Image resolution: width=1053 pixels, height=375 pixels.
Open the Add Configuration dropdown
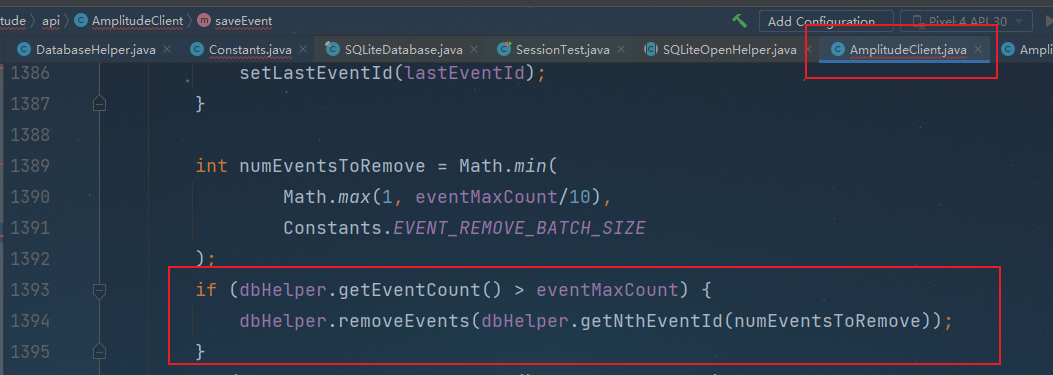[x=826, y=22]
